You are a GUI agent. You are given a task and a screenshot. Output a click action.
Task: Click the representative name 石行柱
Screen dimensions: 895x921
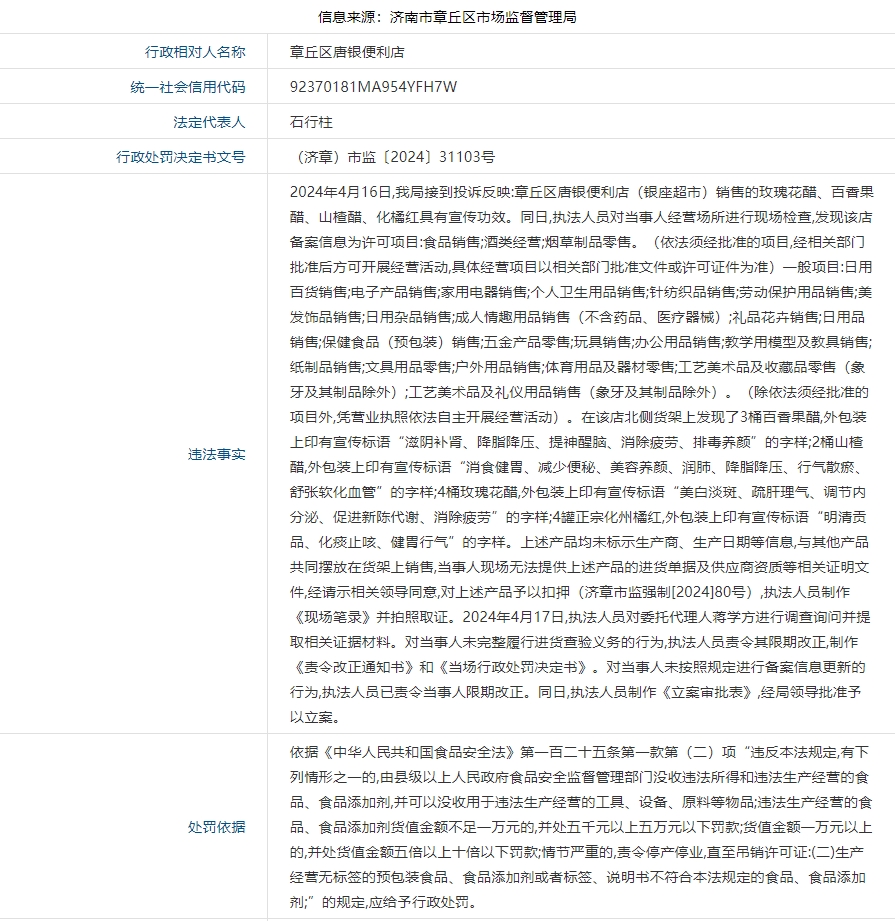tap(311, 122)
